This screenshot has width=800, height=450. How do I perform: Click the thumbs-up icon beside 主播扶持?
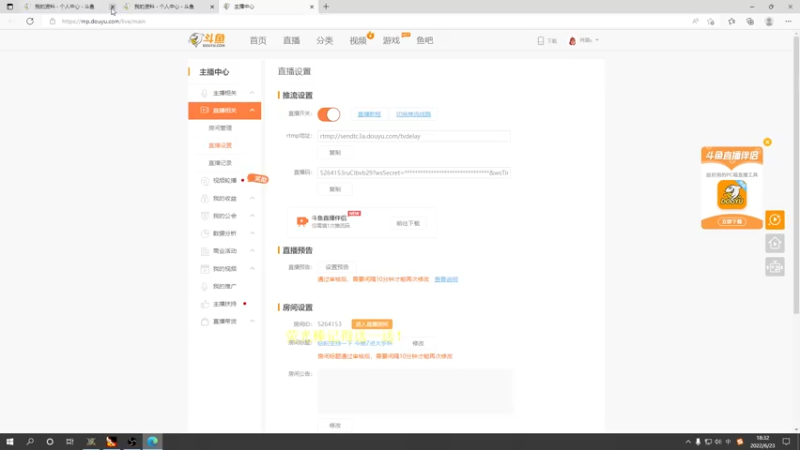205,304
